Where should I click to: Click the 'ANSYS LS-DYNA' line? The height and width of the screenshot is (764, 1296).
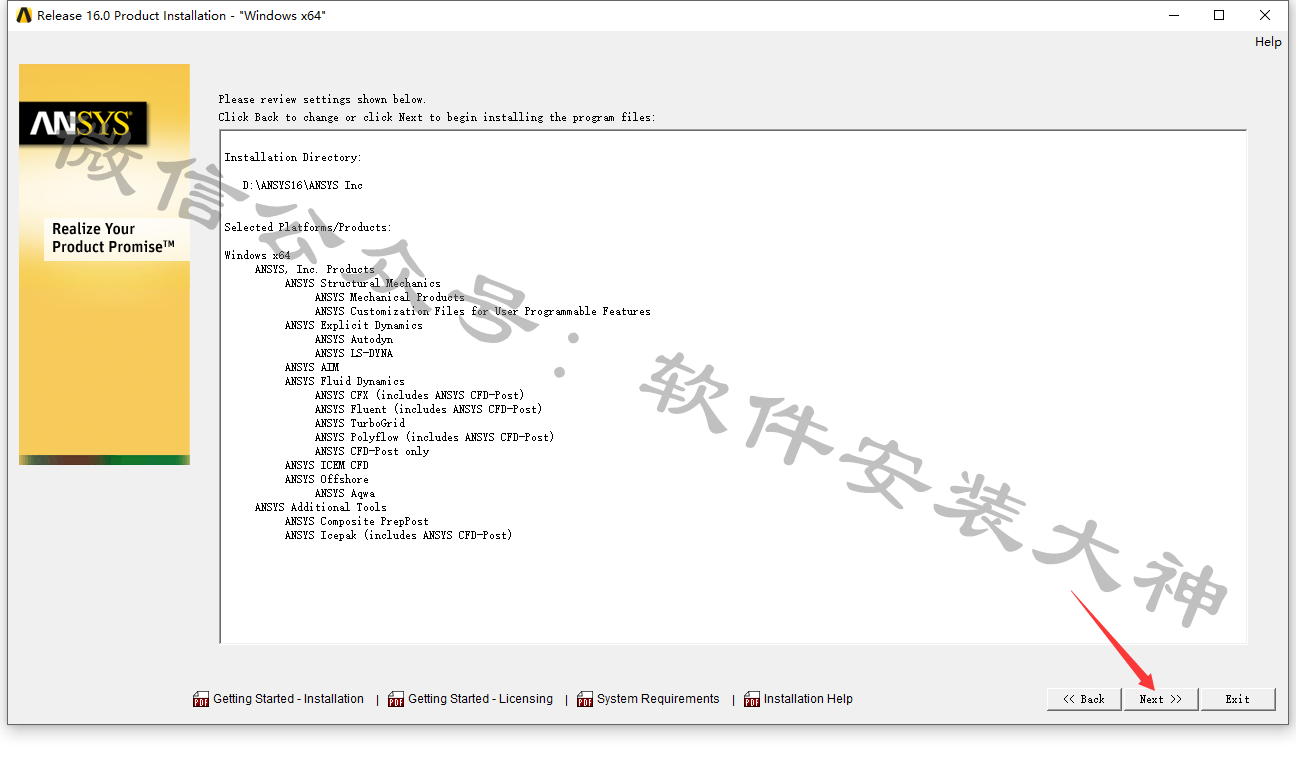(353, 354)
